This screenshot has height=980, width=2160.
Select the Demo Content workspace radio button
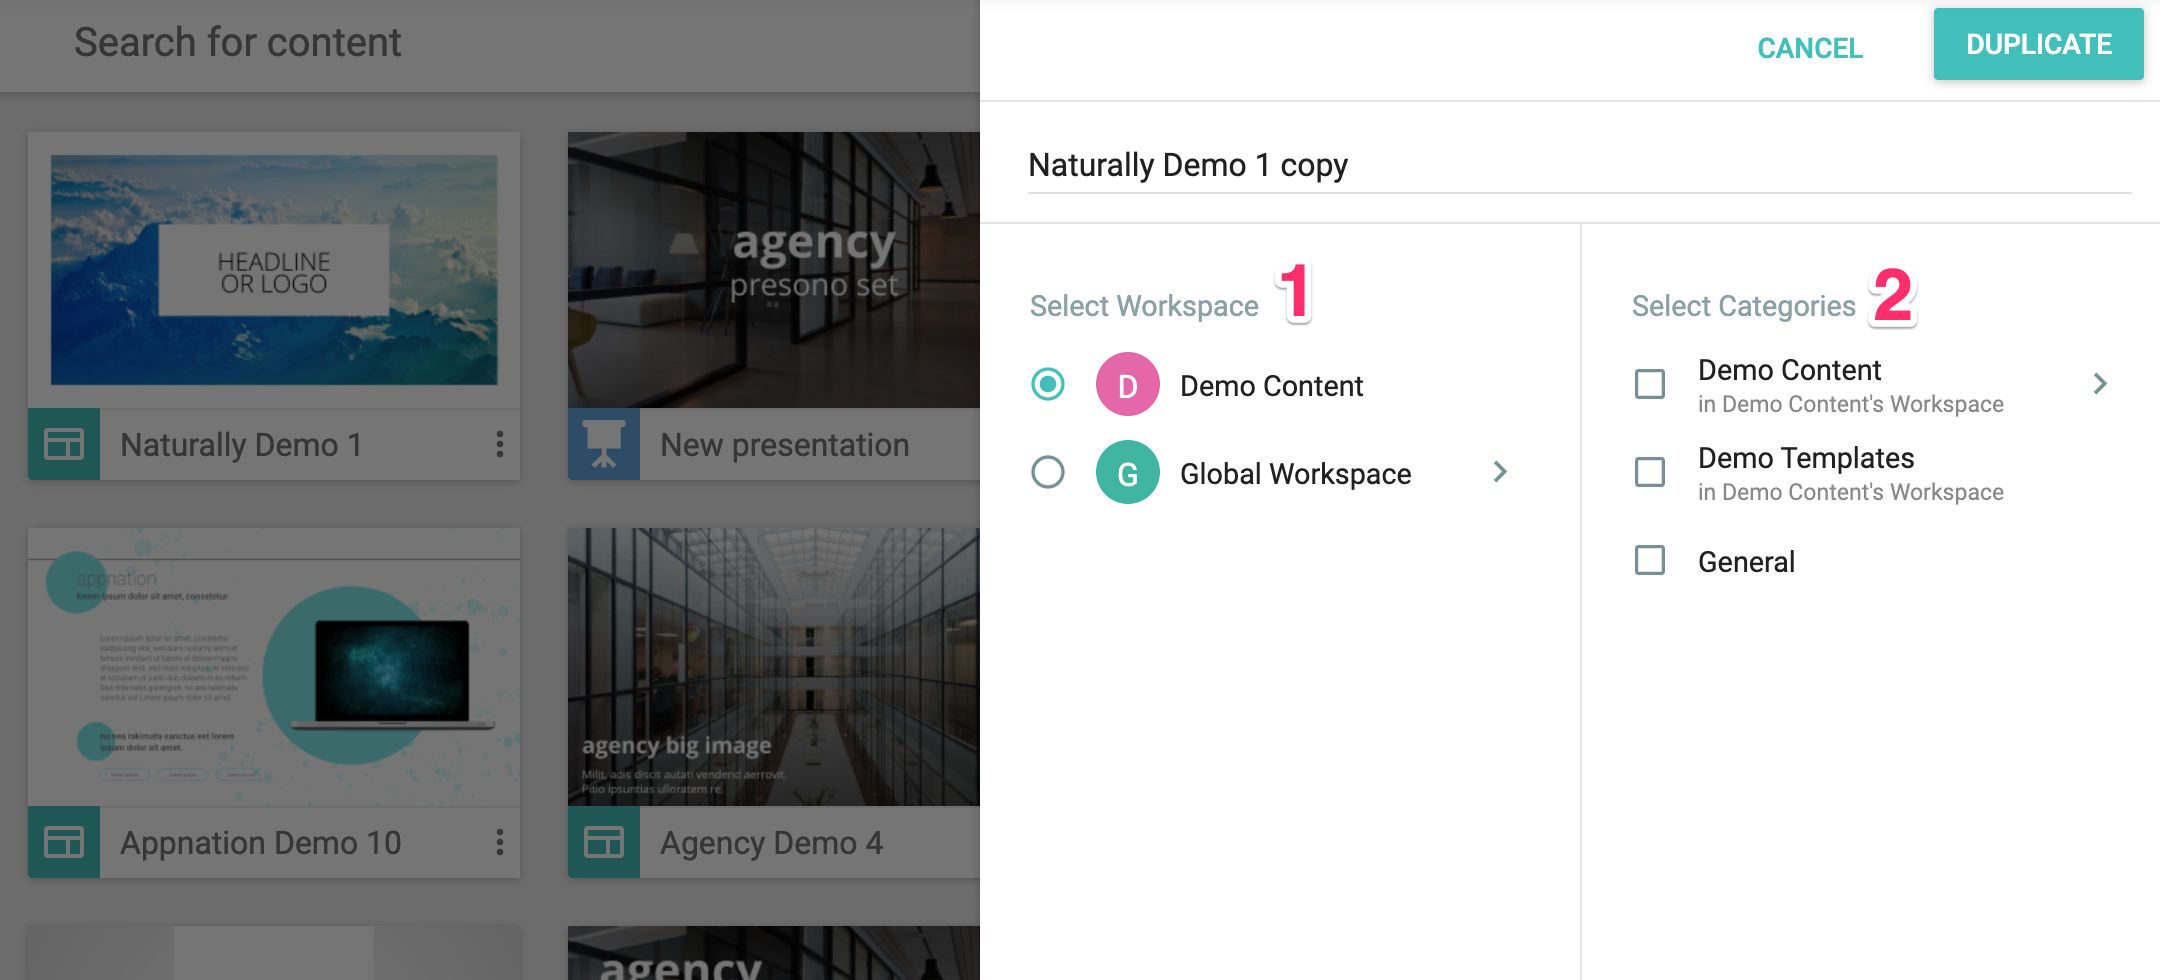(1048, 384)
